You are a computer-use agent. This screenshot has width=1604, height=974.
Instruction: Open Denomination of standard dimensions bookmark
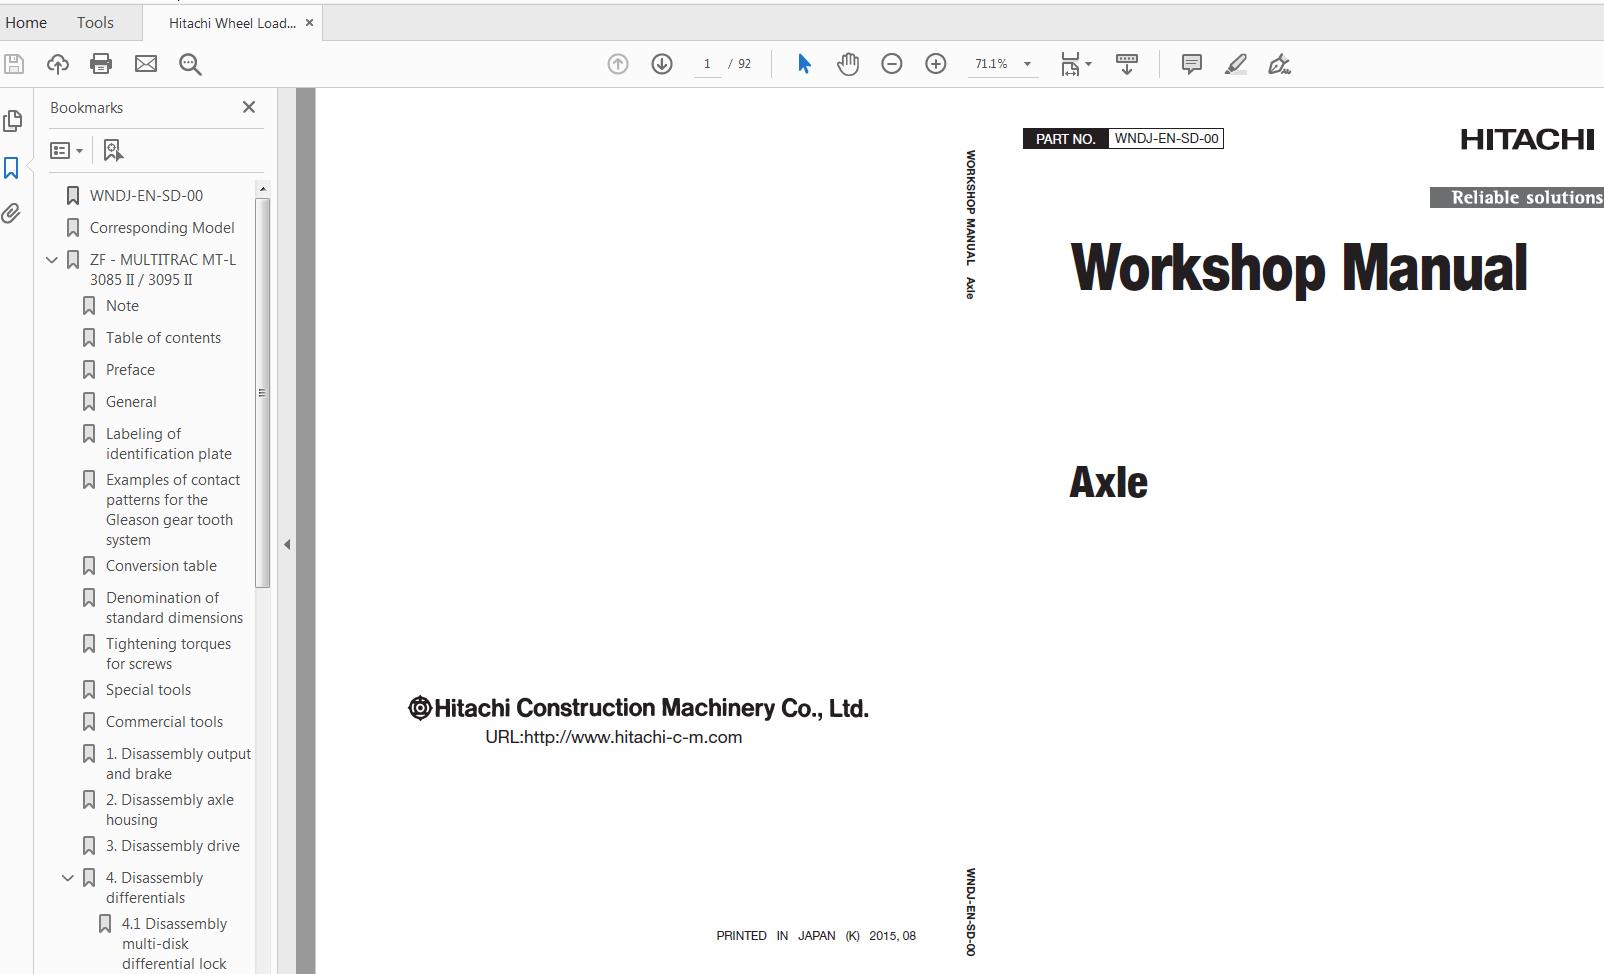(x=174, y=608)
